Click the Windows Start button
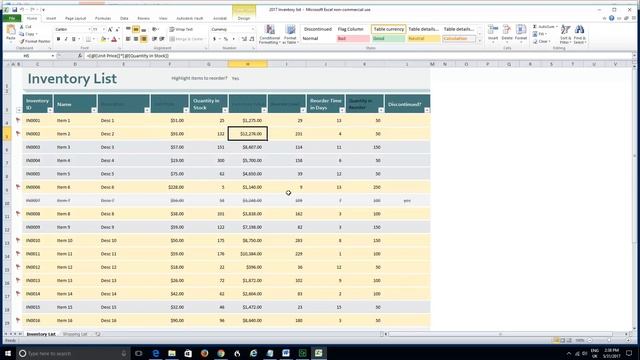This screenshot has height=360, width=640. point(8,353)
